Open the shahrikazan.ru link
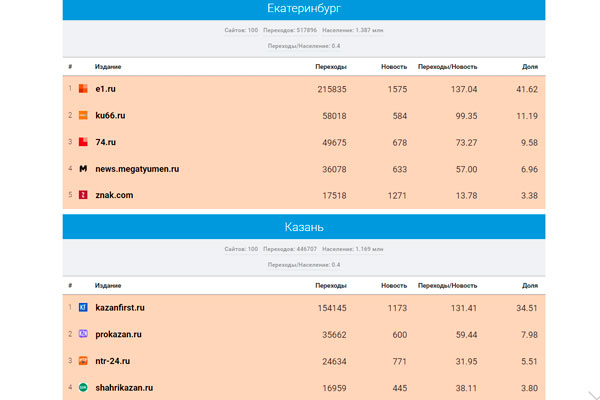Screen dimensions: 600x400 coord(123,387)
